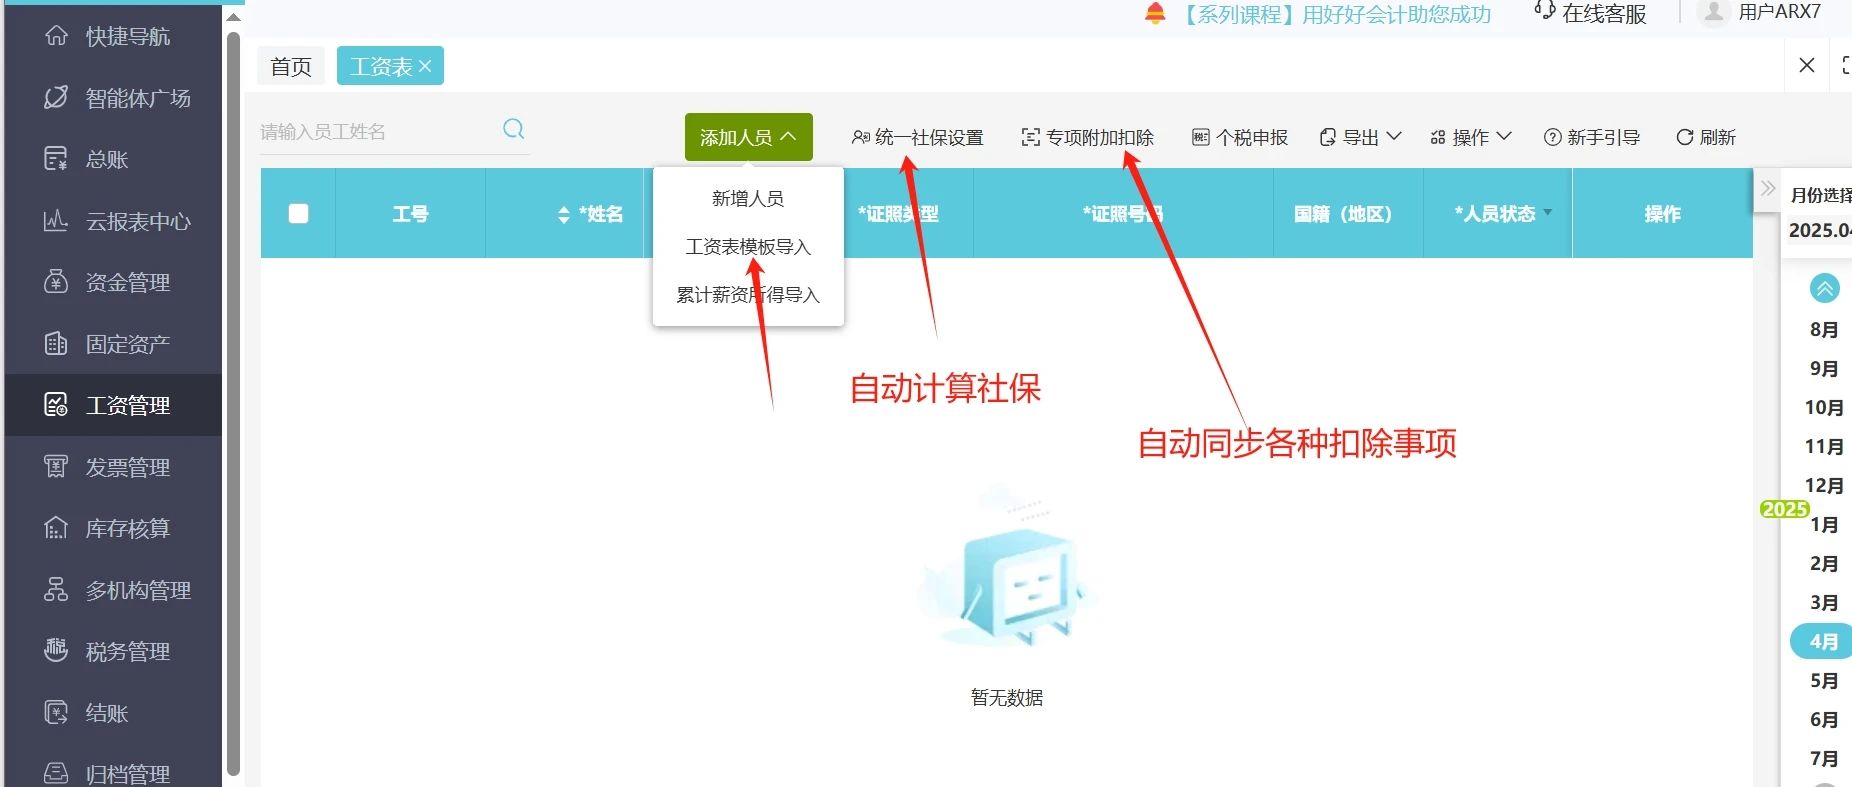Click the 税务管理 tax icon

coord(56,651)
